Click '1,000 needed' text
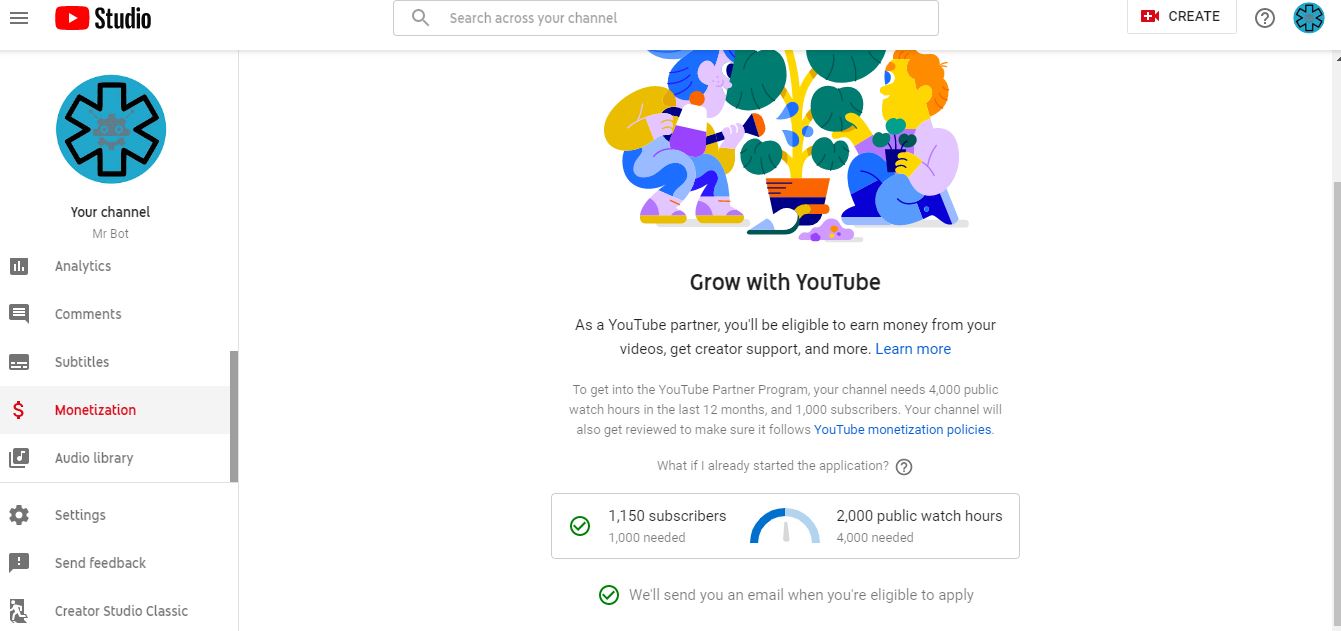Image resolution: width=1341 pixels, height=631 pixels. (x=647, y=538)
